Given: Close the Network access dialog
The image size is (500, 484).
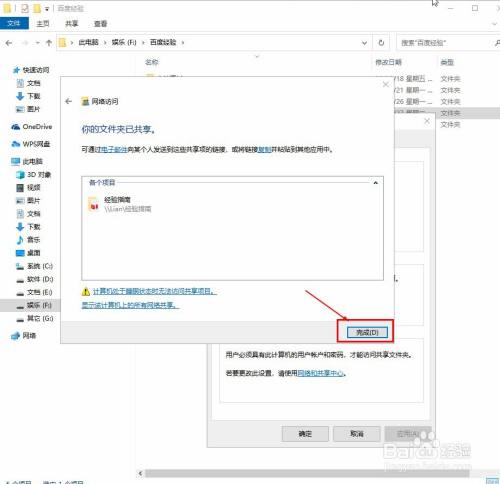Looking at the screenshot, I should click(386, 85).
